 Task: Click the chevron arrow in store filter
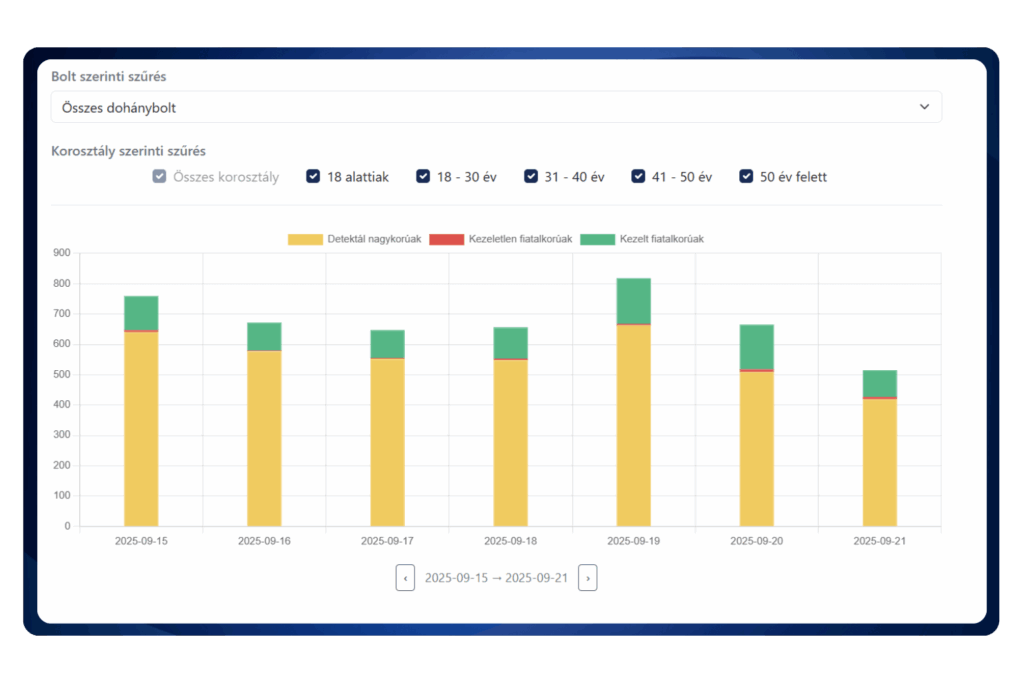coord(924,107)
